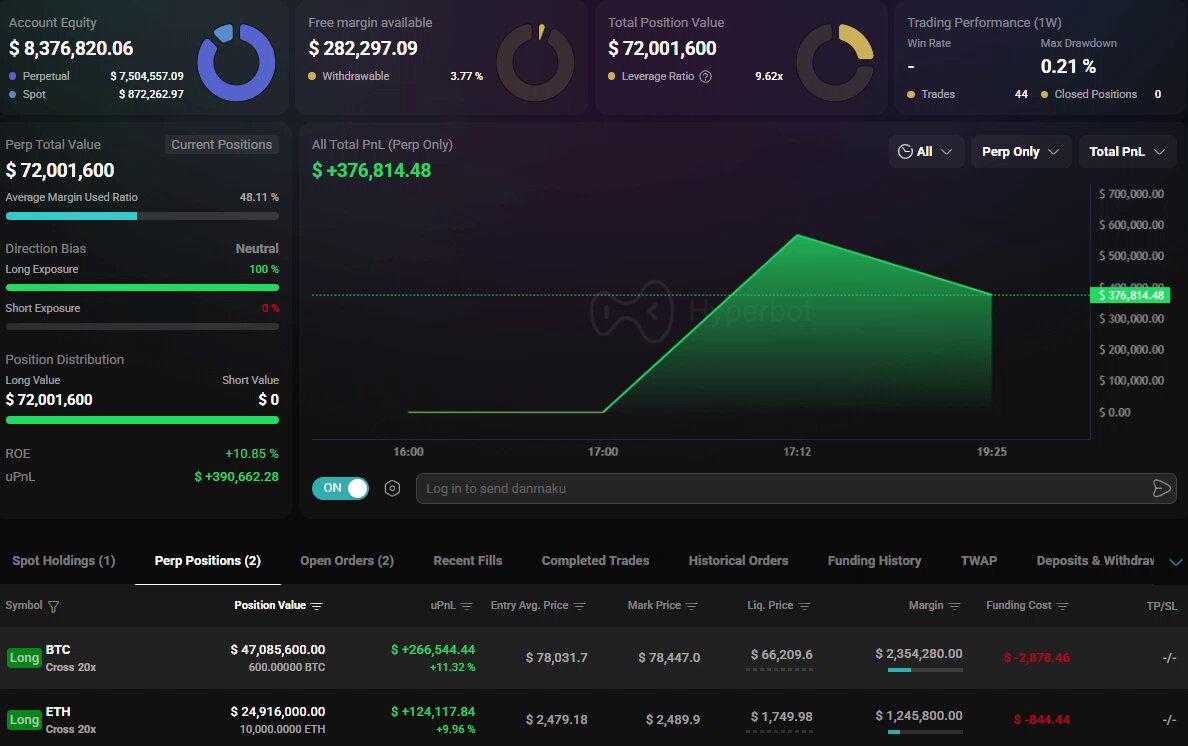Click the ETH funding cost $ -844.44
Screen dimensions: 1188x746
pyautogui.click(x=1042, y=719)
